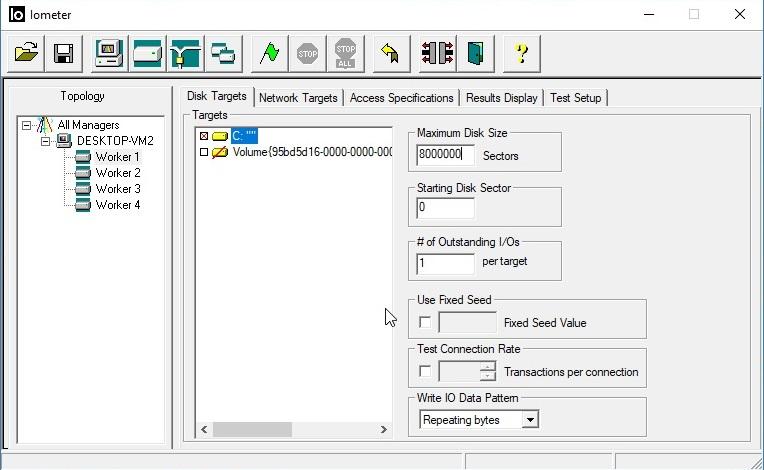This screenshot has height=470, width=764.
Task: Open the Results Display tab
Action: (501, 98)
